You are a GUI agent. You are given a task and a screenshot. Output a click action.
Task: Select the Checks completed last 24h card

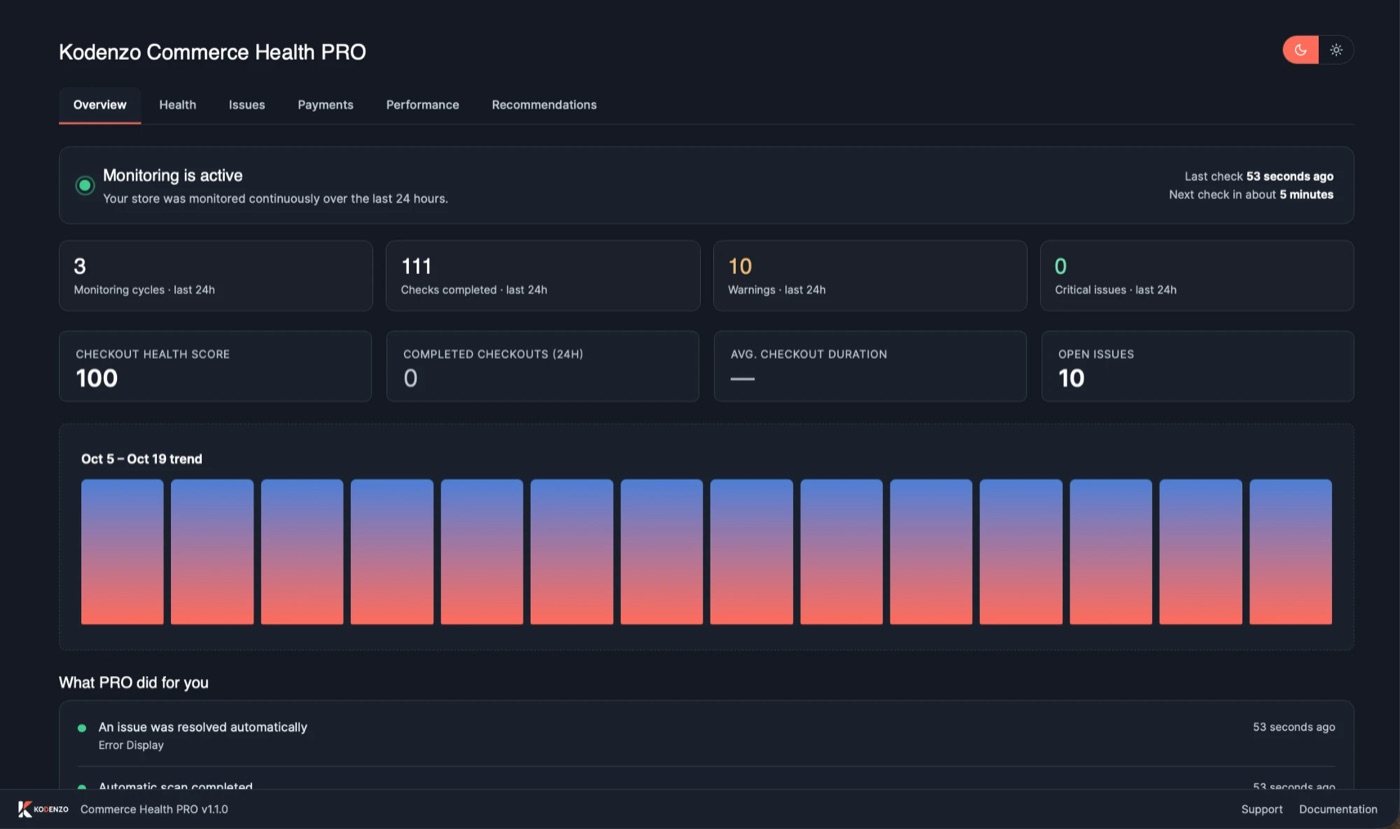[x=543, y=276]
